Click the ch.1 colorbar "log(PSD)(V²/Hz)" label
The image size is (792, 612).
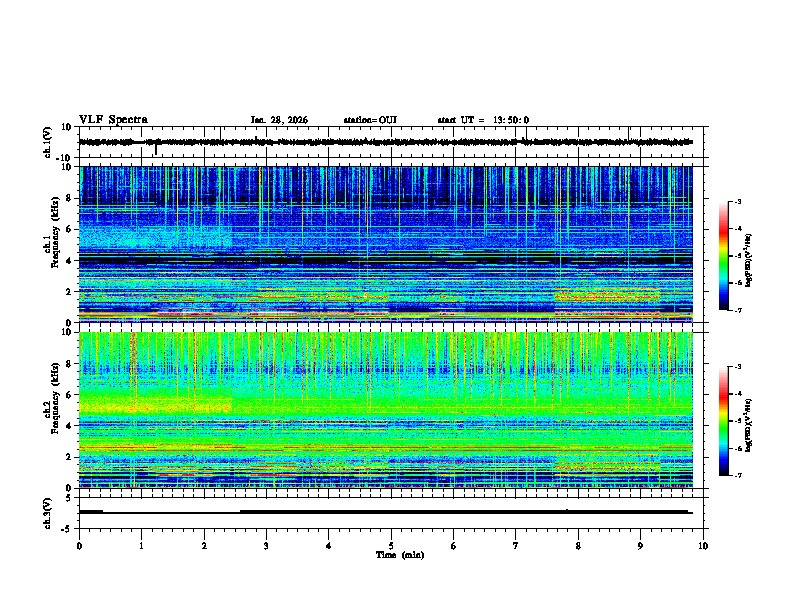(x=749, y=261)
